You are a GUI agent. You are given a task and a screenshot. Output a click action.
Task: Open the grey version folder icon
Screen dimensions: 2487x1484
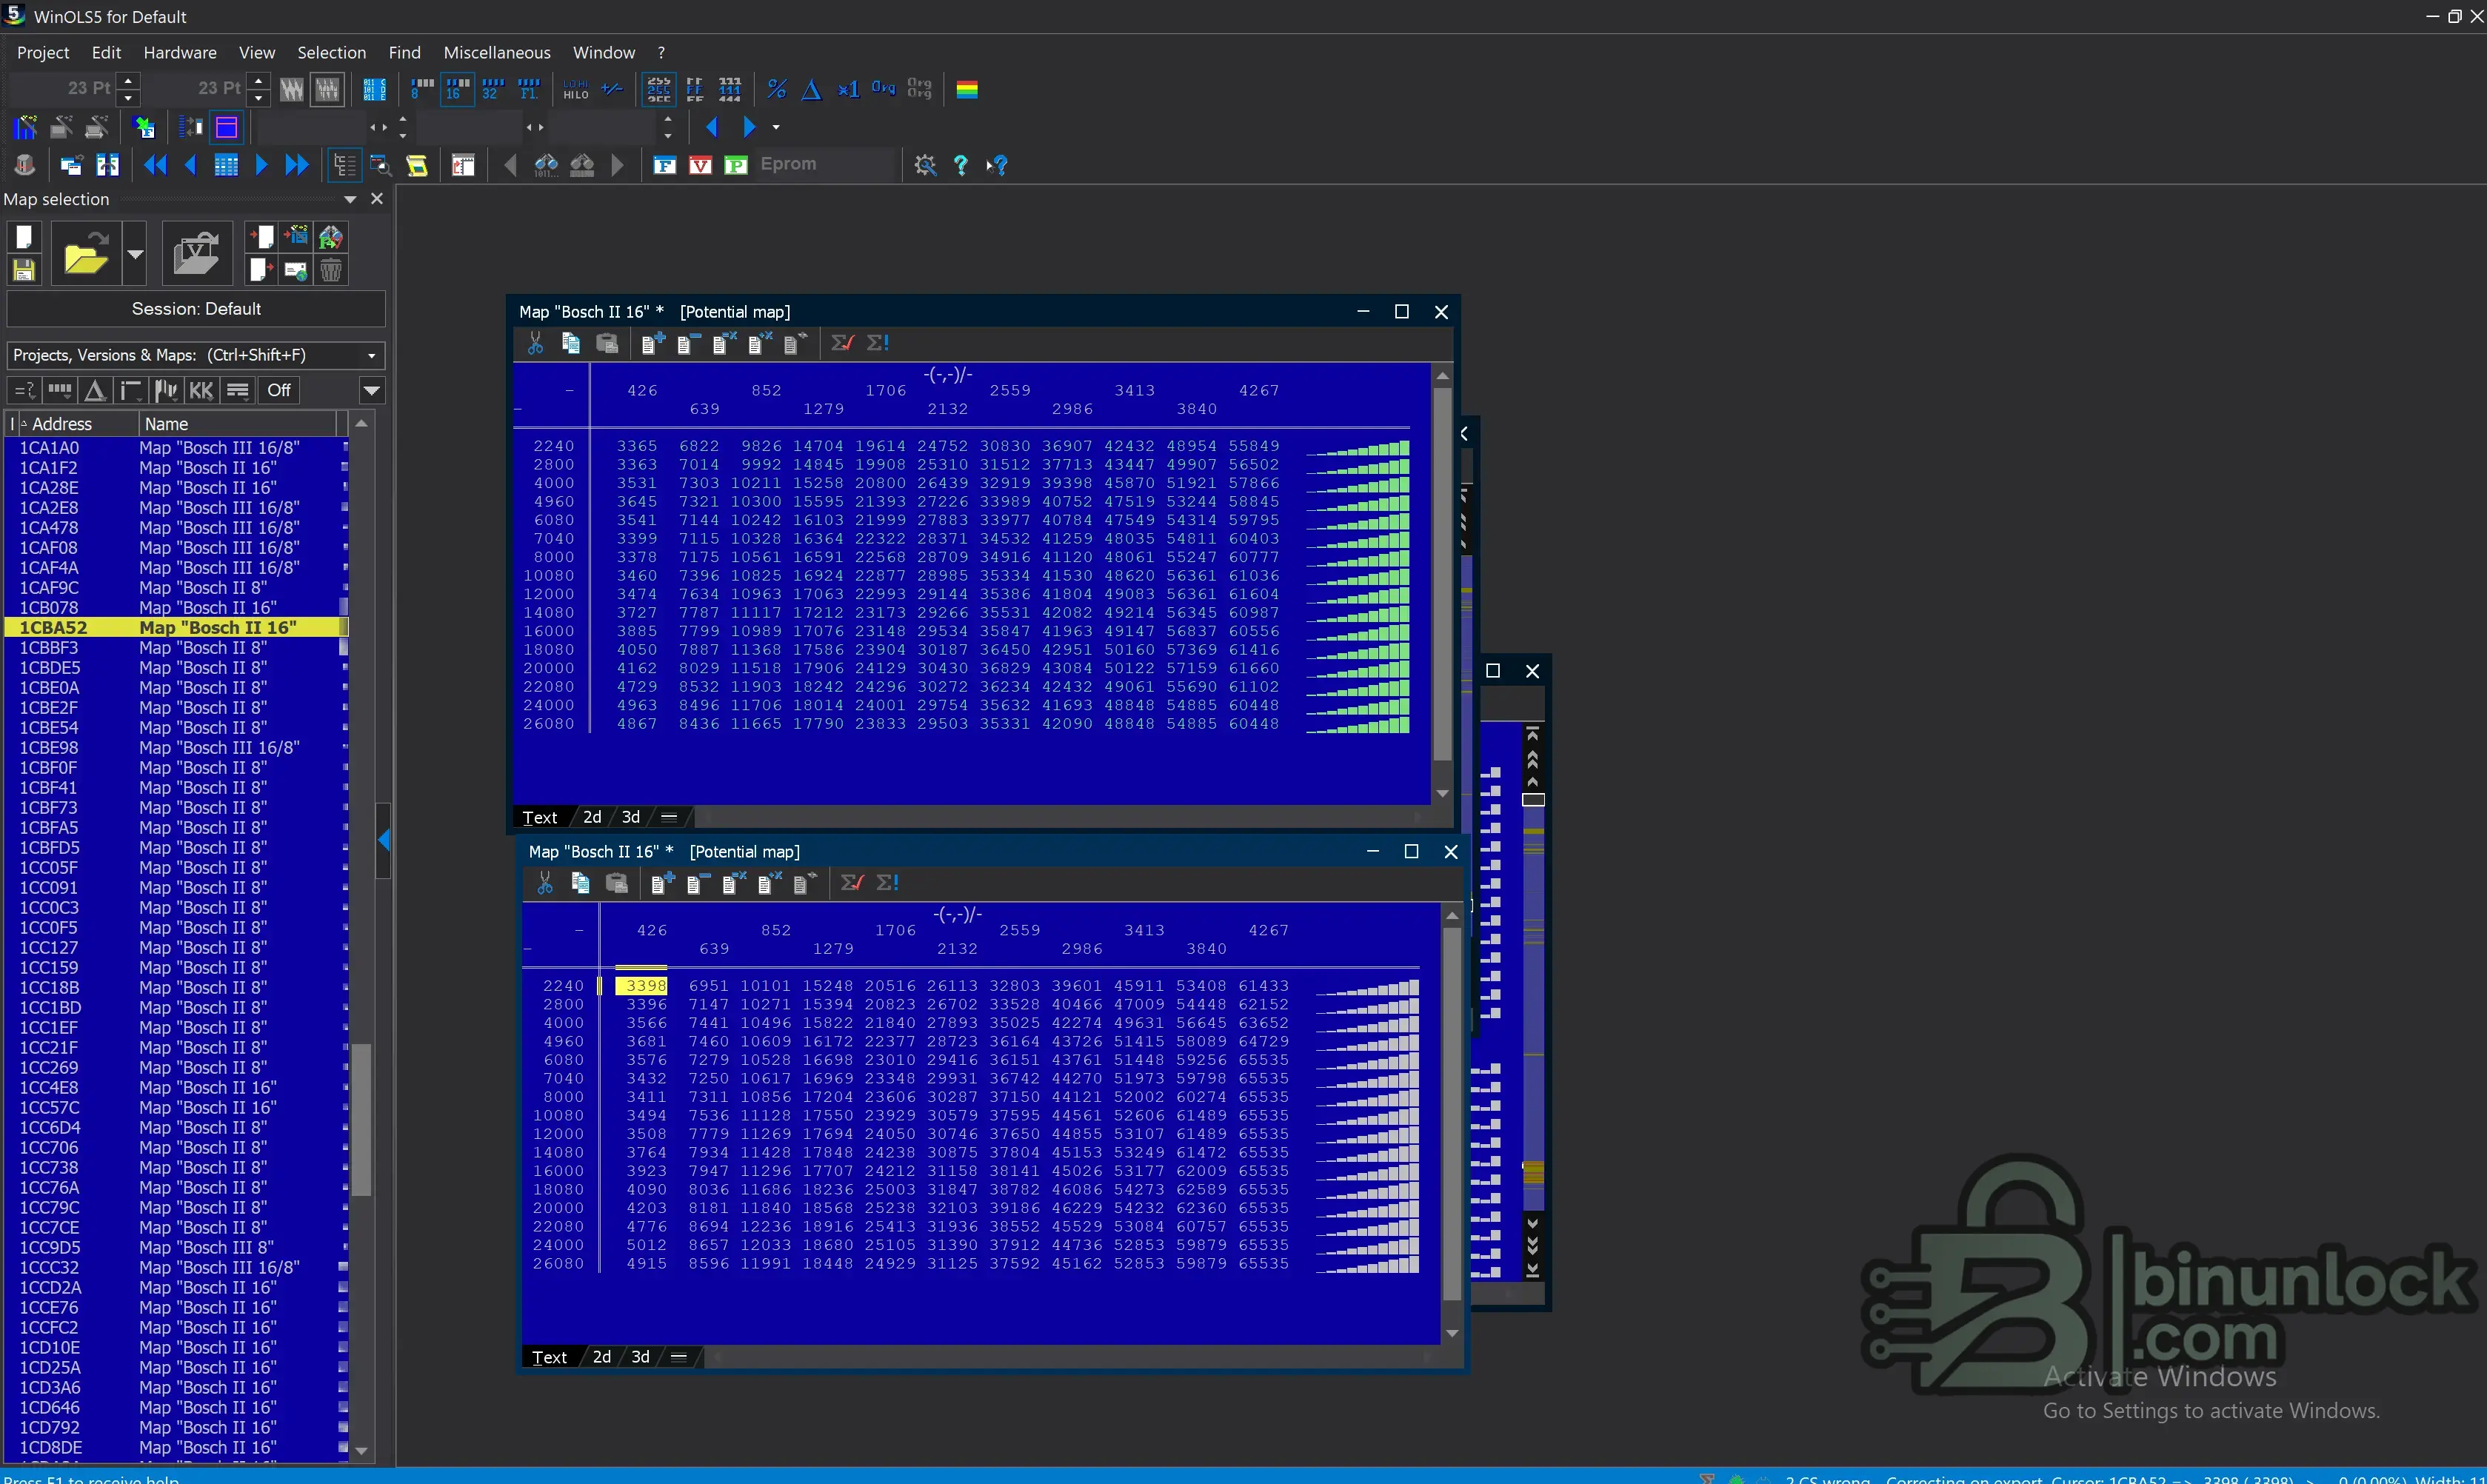pos(196,254)
